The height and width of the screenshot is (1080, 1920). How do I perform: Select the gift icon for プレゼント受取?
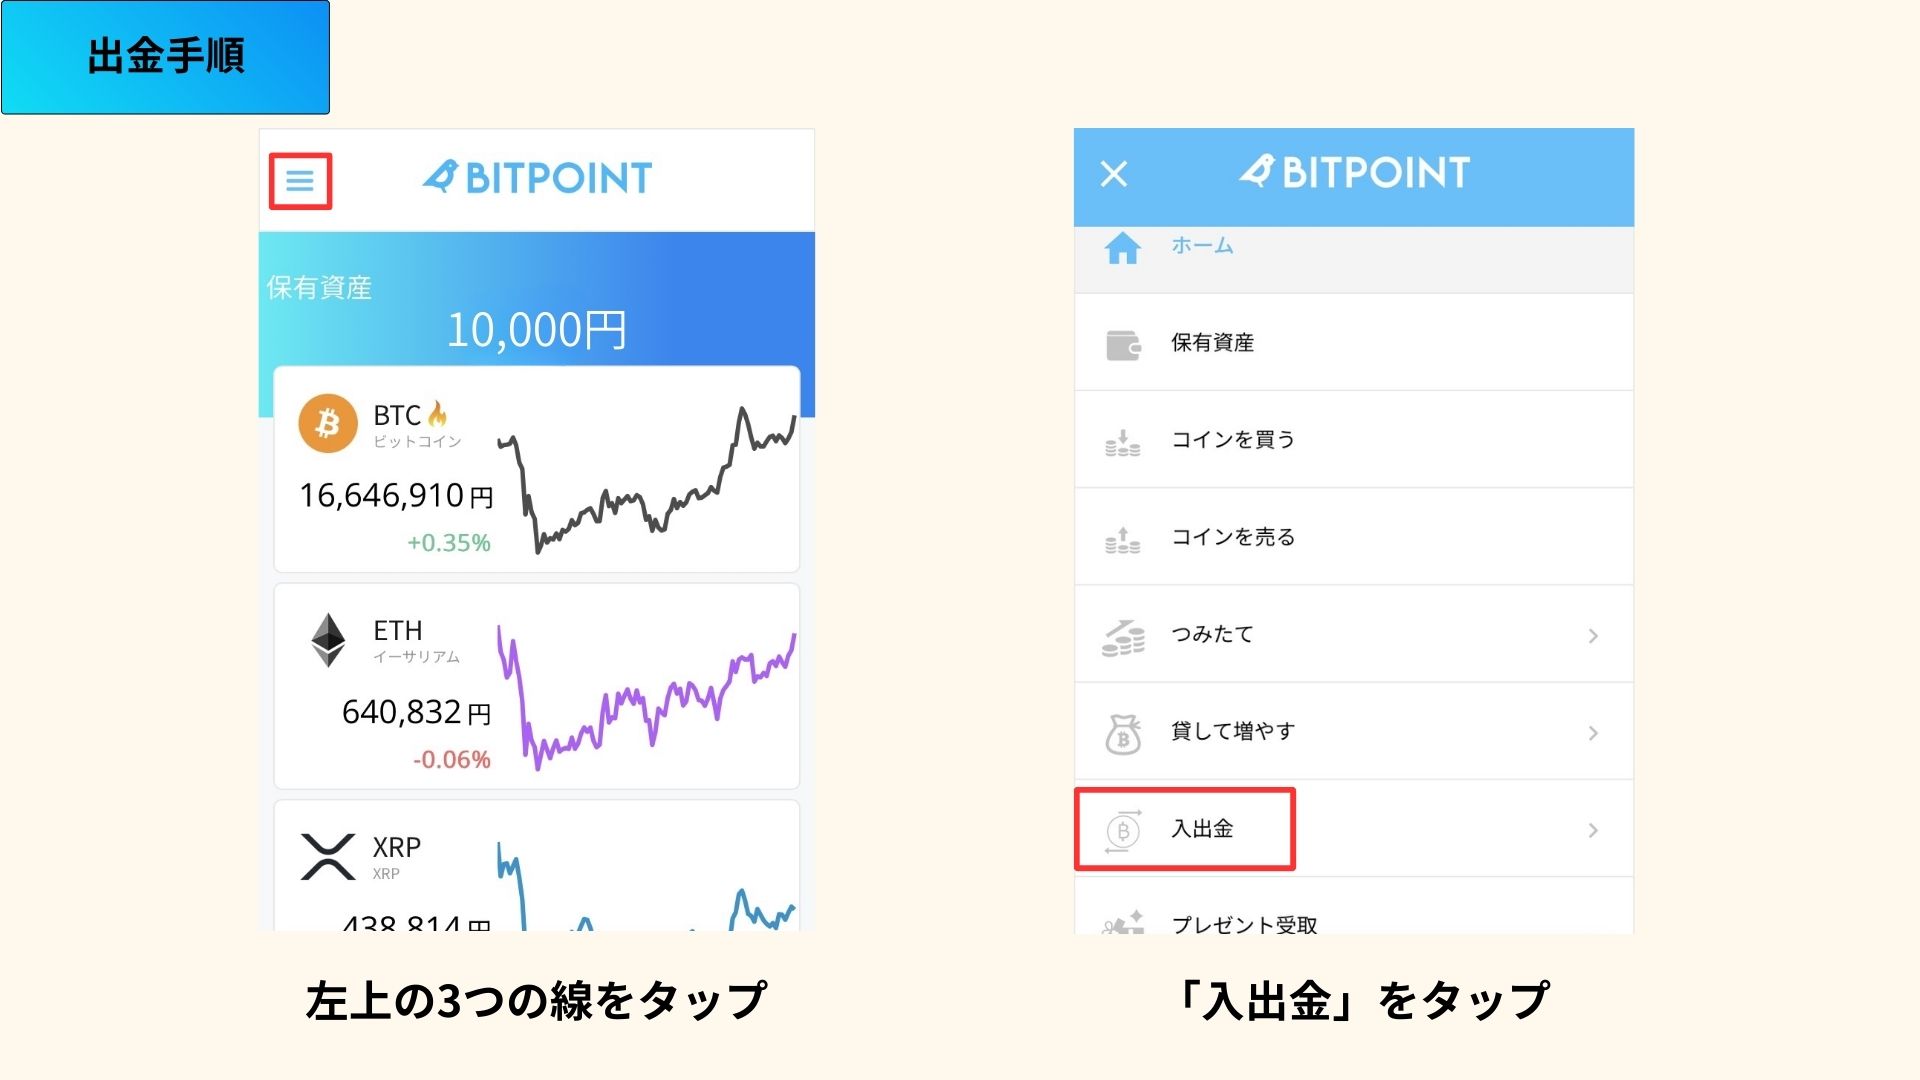pos(1124,922)
